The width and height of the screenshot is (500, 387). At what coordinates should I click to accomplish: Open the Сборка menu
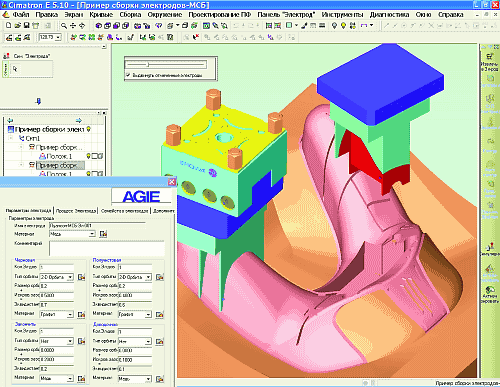[x=130, y=15]
